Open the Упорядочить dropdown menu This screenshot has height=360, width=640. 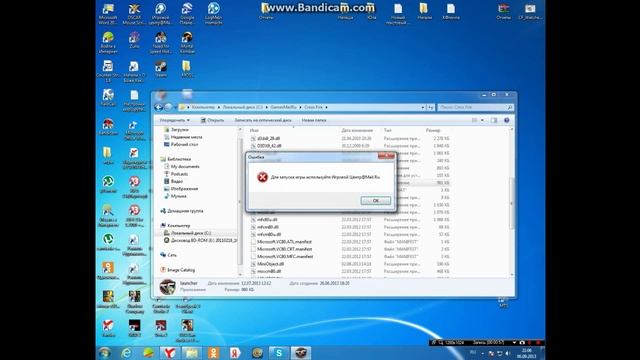[x=174, y=120]
